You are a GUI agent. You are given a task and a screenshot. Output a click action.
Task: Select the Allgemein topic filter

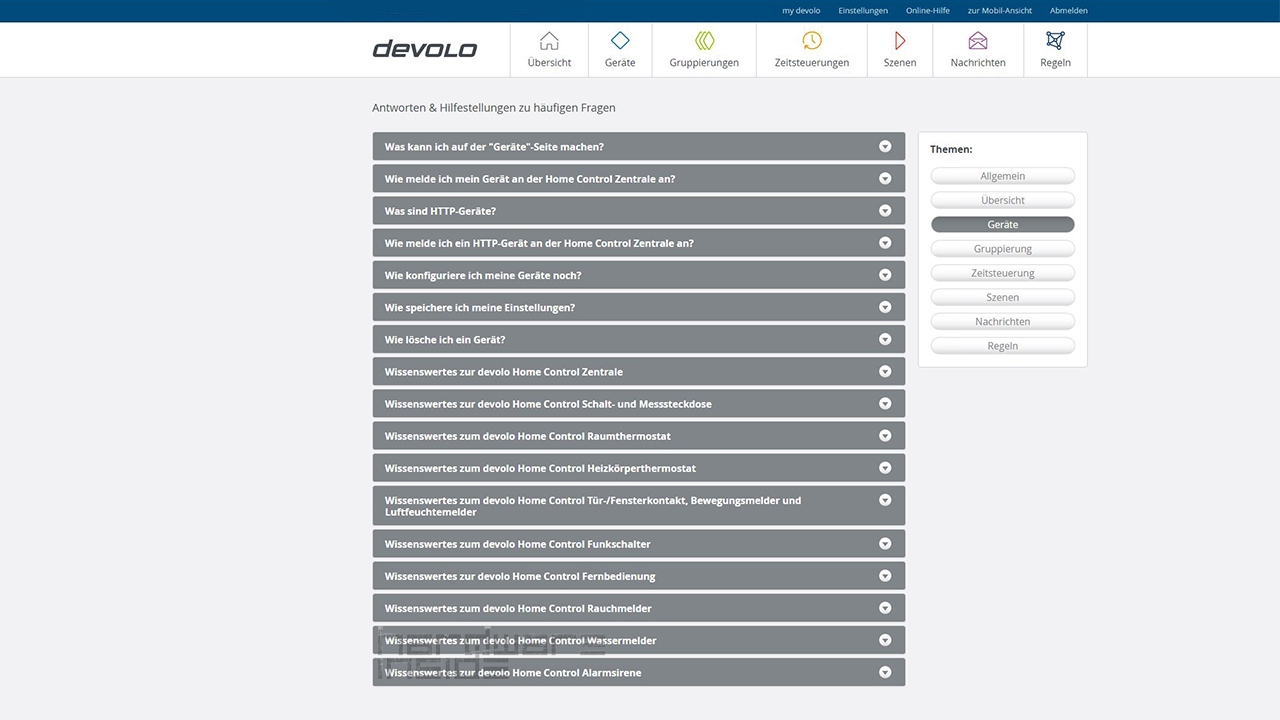pyautogui.click(x=1002, y=176)
